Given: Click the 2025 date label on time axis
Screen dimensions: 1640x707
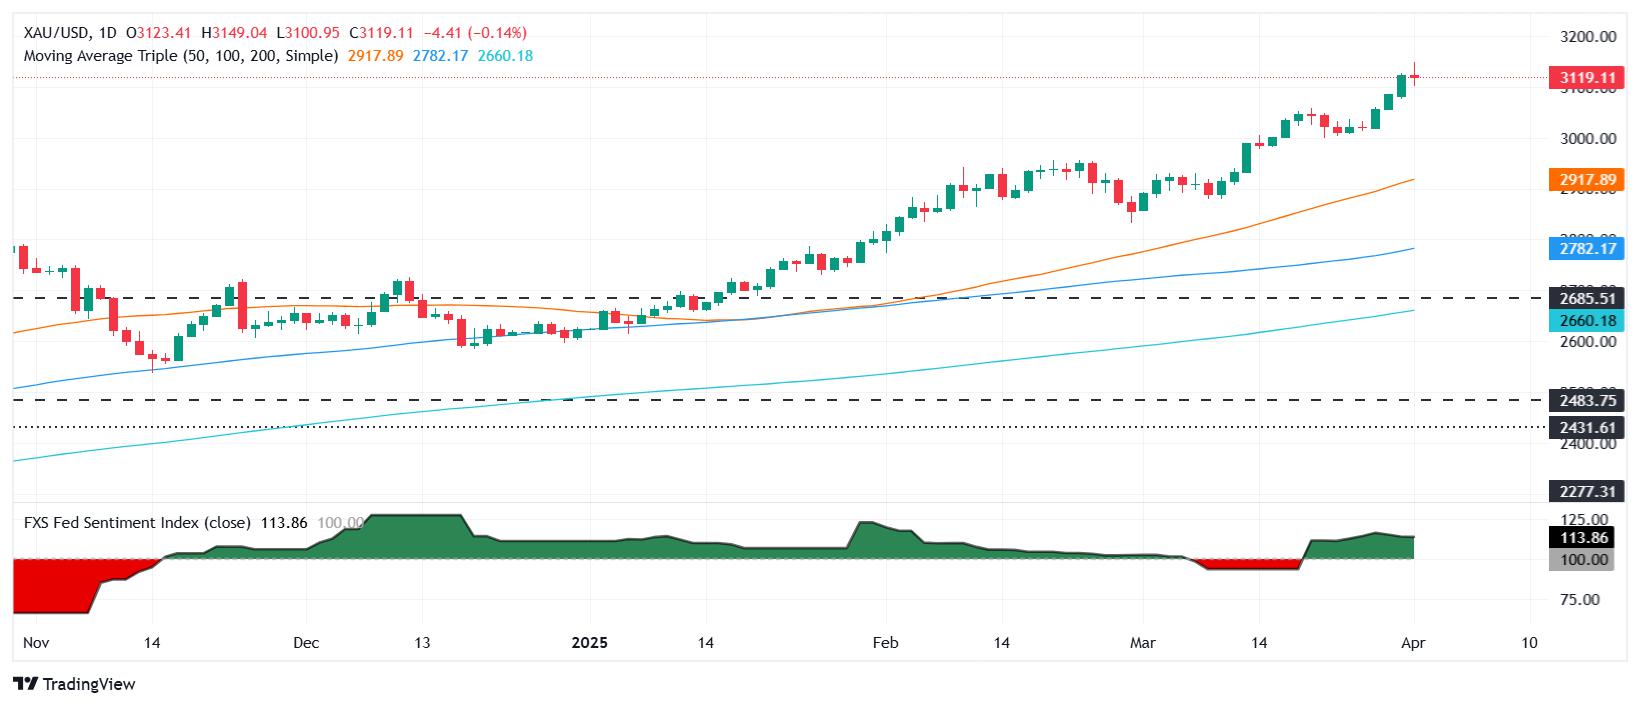Looking at the screenshot, I should click(x=589, y=643).
